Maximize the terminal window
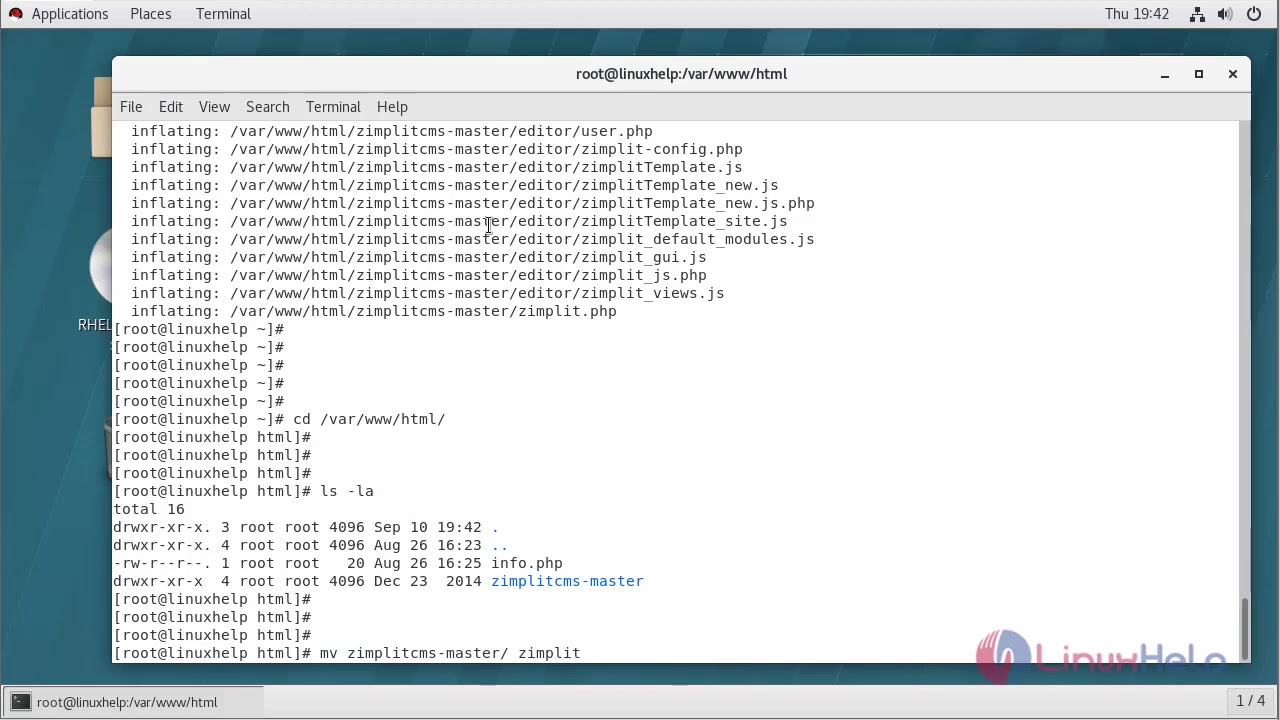The width and height of the screenshot is (1280, 720). (x=1199, y=74)
